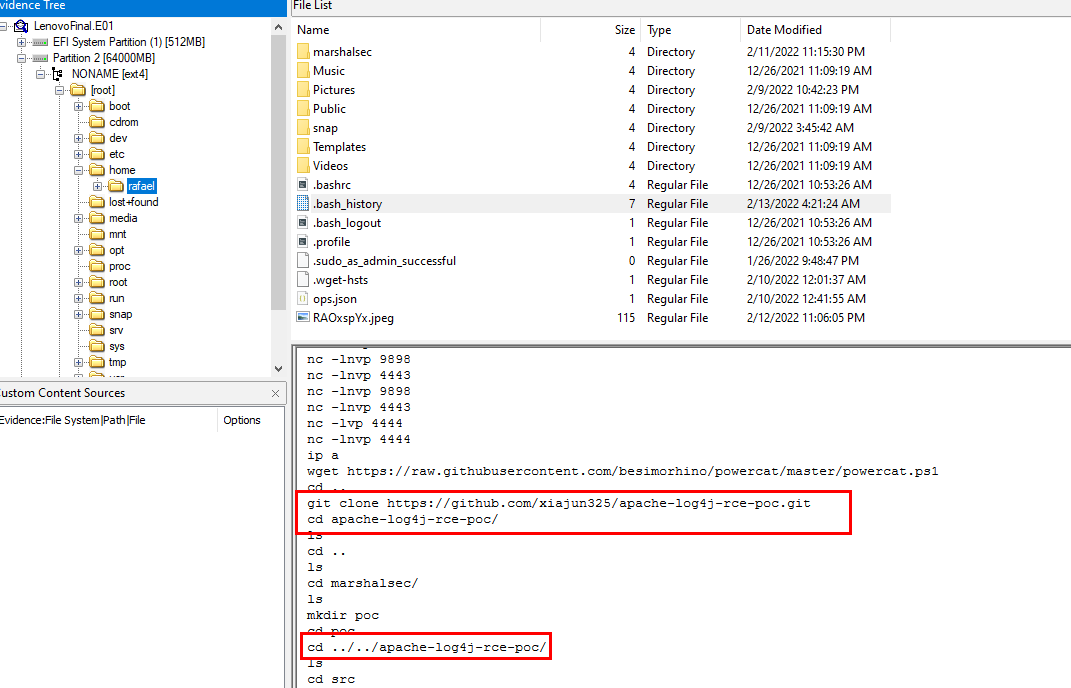Click the .profile file icon
The width and height of the screenshot is (1071, 688).
coord(303,242)
